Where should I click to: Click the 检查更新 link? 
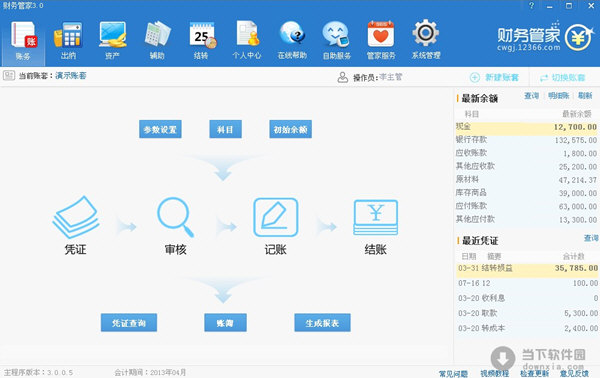point(535,373)
